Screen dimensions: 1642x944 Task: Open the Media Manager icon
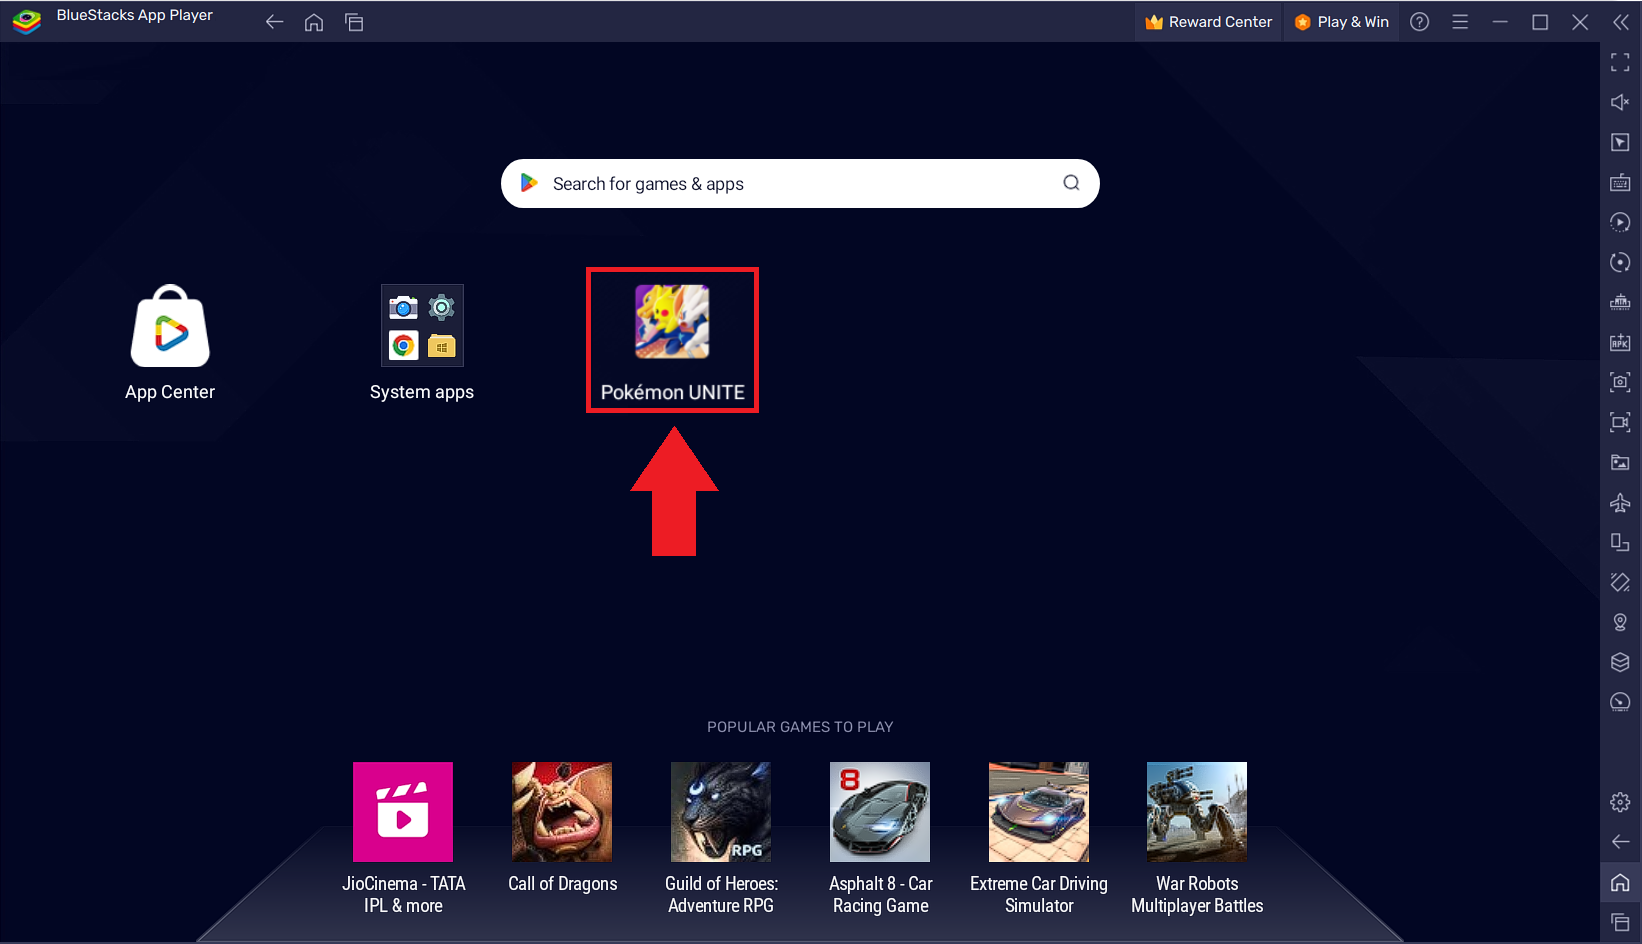coord(1620,462)
